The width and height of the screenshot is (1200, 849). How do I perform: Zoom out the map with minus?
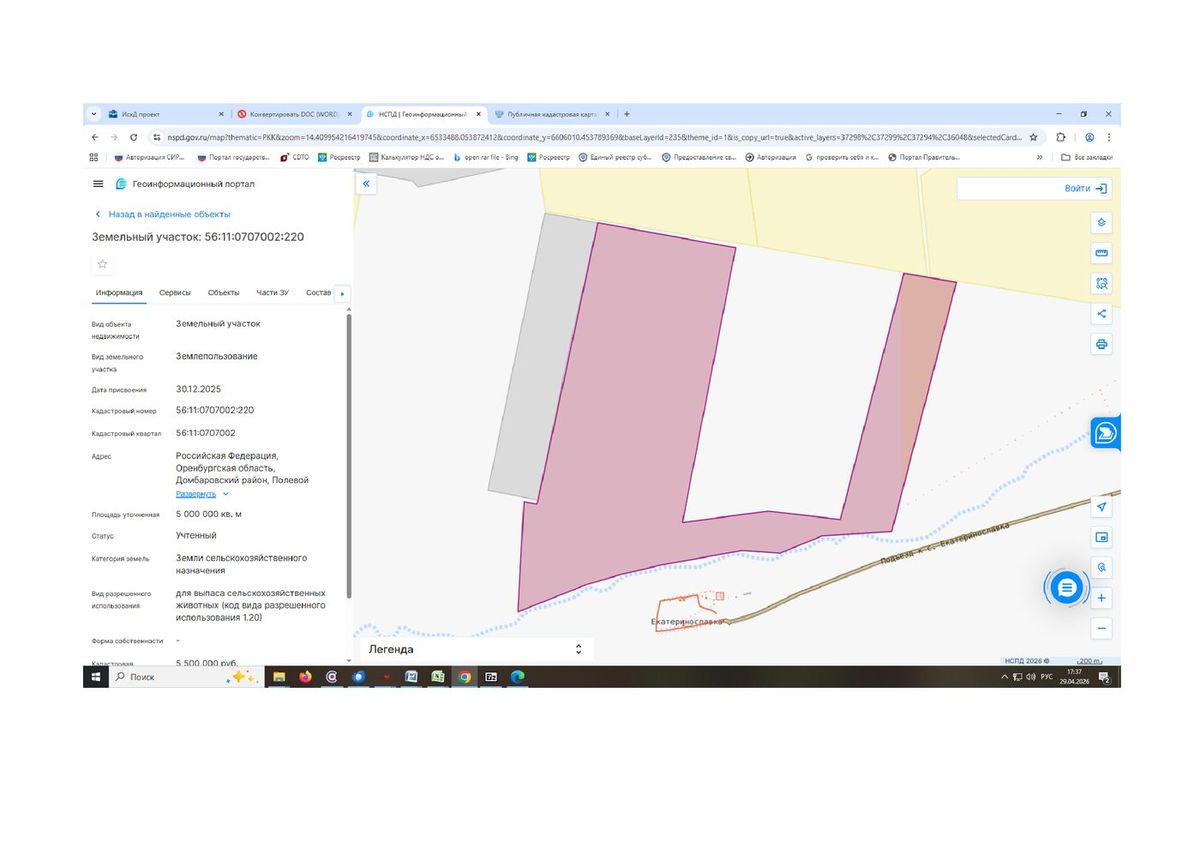click(1101, 628)
